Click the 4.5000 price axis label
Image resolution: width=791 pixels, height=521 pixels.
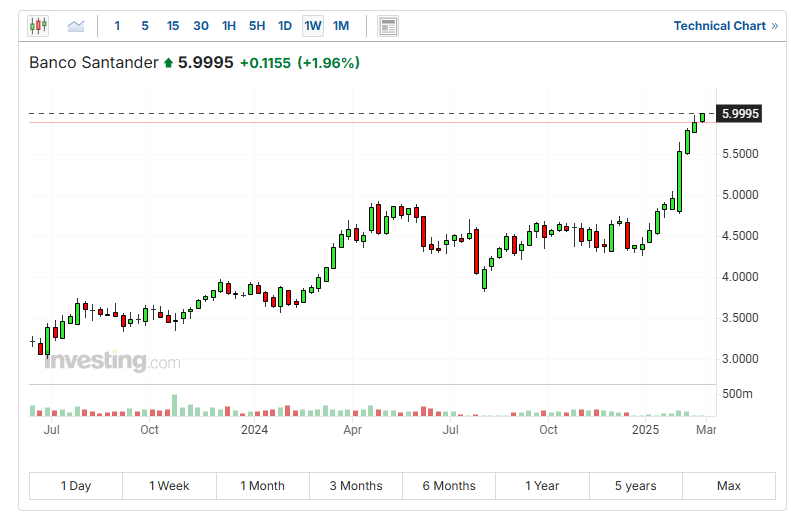[740, 236]
